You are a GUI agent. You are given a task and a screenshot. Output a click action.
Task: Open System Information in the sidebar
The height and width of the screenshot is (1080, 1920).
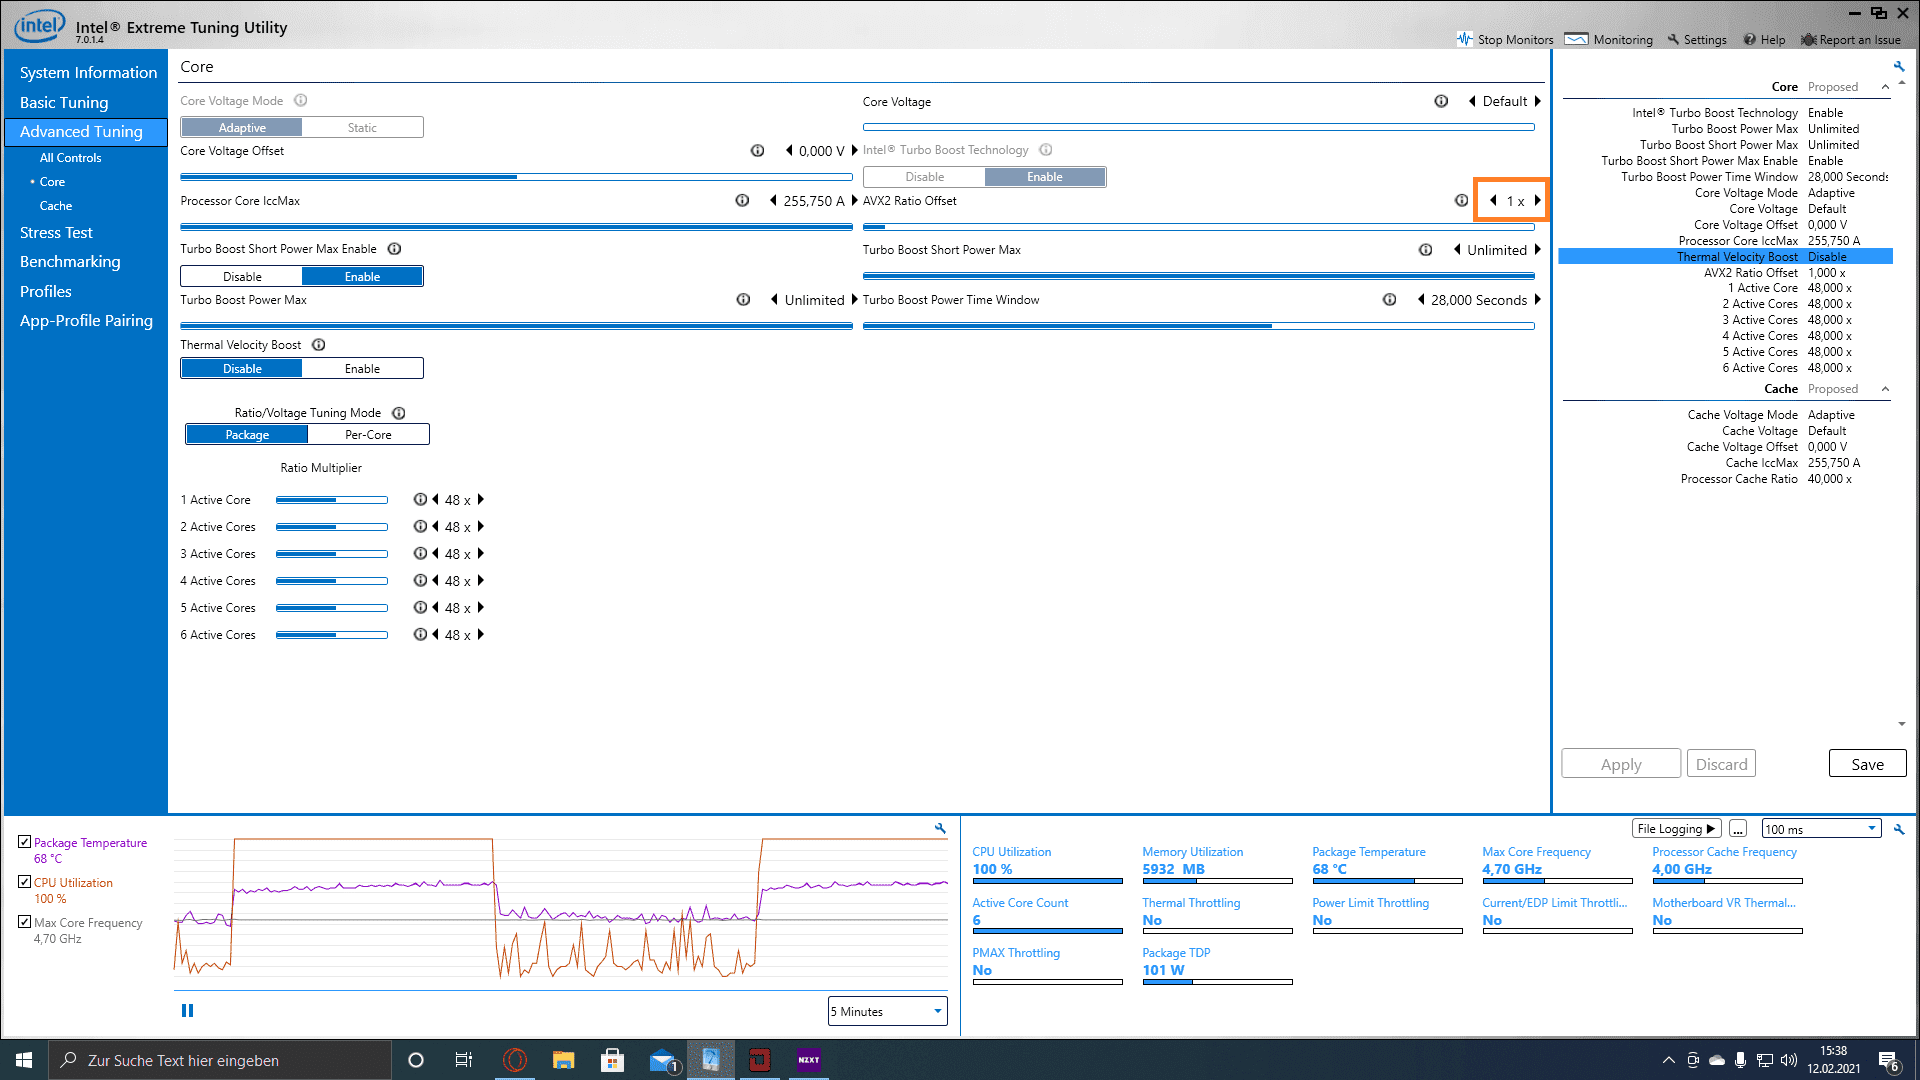[88, 73]
